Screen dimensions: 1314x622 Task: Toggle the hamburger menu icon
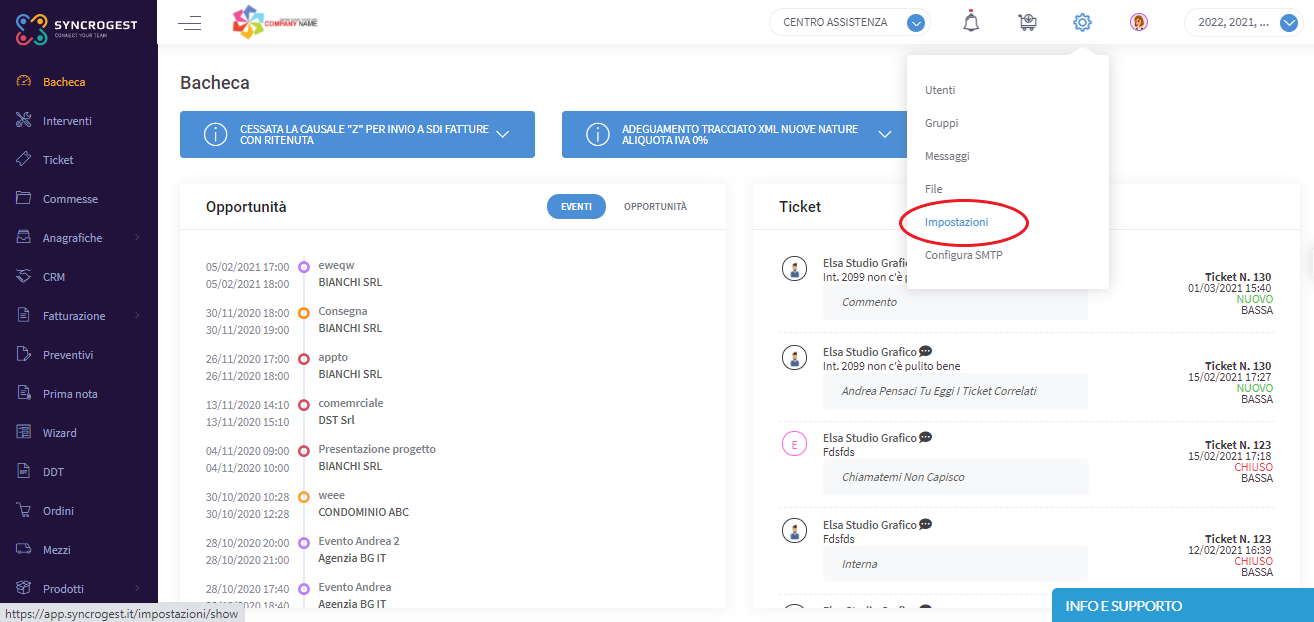(x=189, y=23)
